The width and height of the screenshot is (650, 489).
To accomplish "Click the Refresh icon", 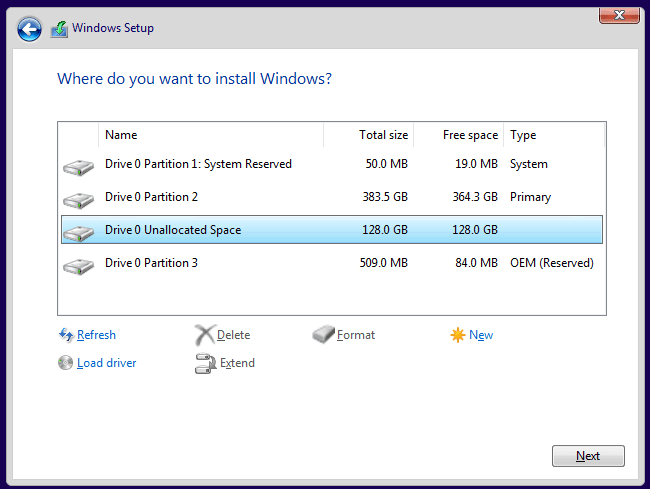I will tap(66, 335).
